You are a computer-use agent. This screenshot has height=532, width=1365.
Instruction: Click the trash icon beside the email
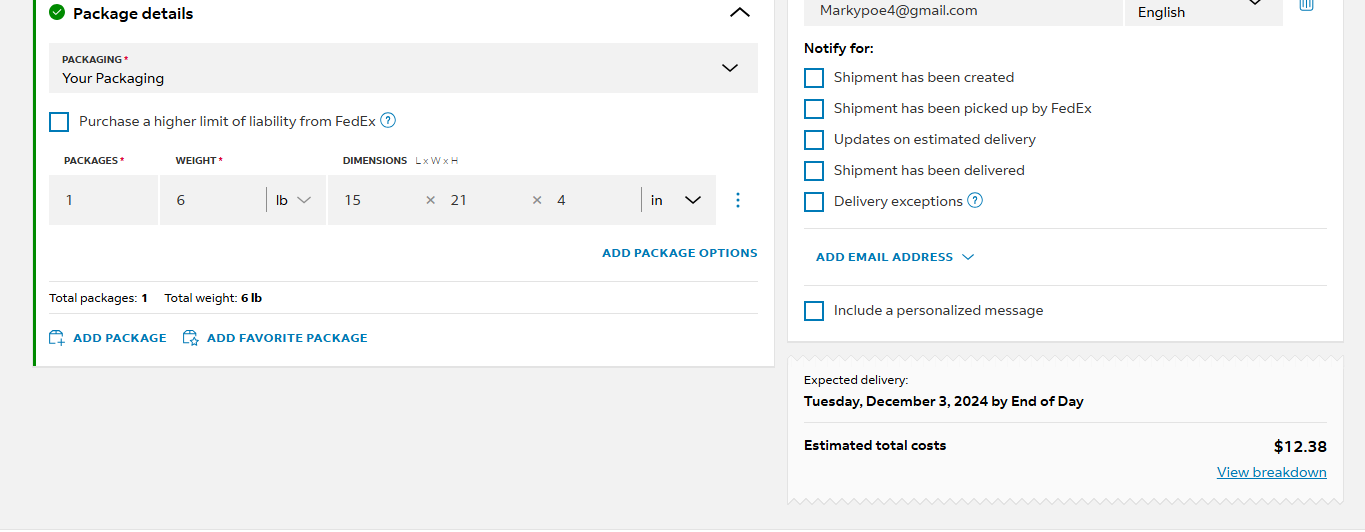[x=1306, y=5]
